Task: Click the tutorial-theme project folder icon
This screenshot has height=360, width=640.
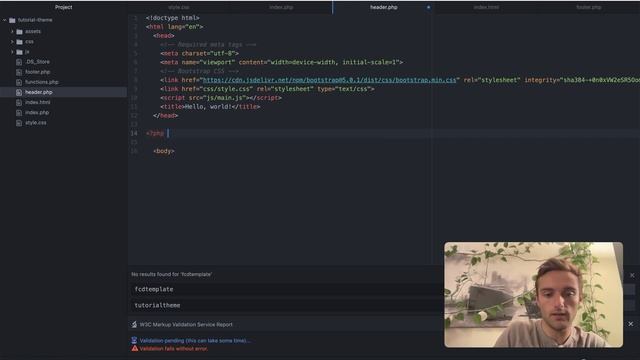Action: (x=12, y=20)
